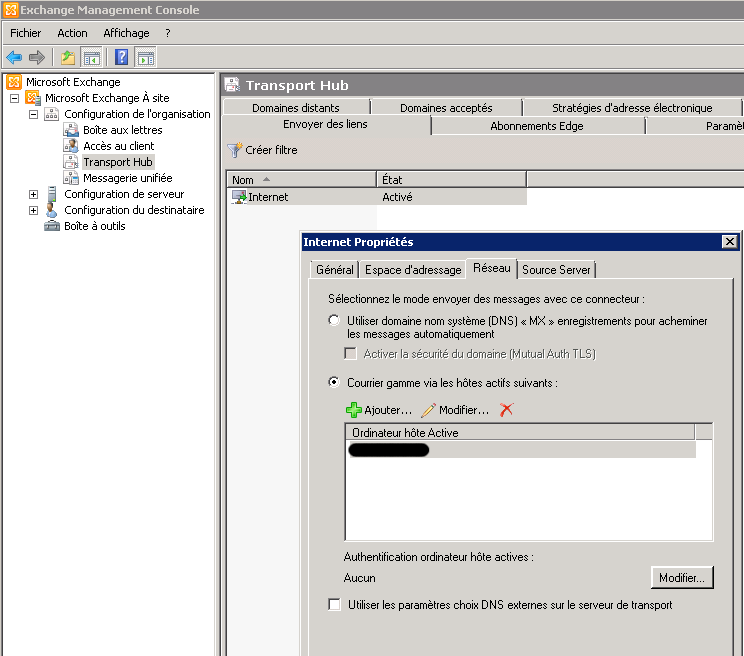Image resolution: width=744 pixels, height=656 pixels.
Task: Select the Transport Hub tree item label
Action: [x=118, y=162]
